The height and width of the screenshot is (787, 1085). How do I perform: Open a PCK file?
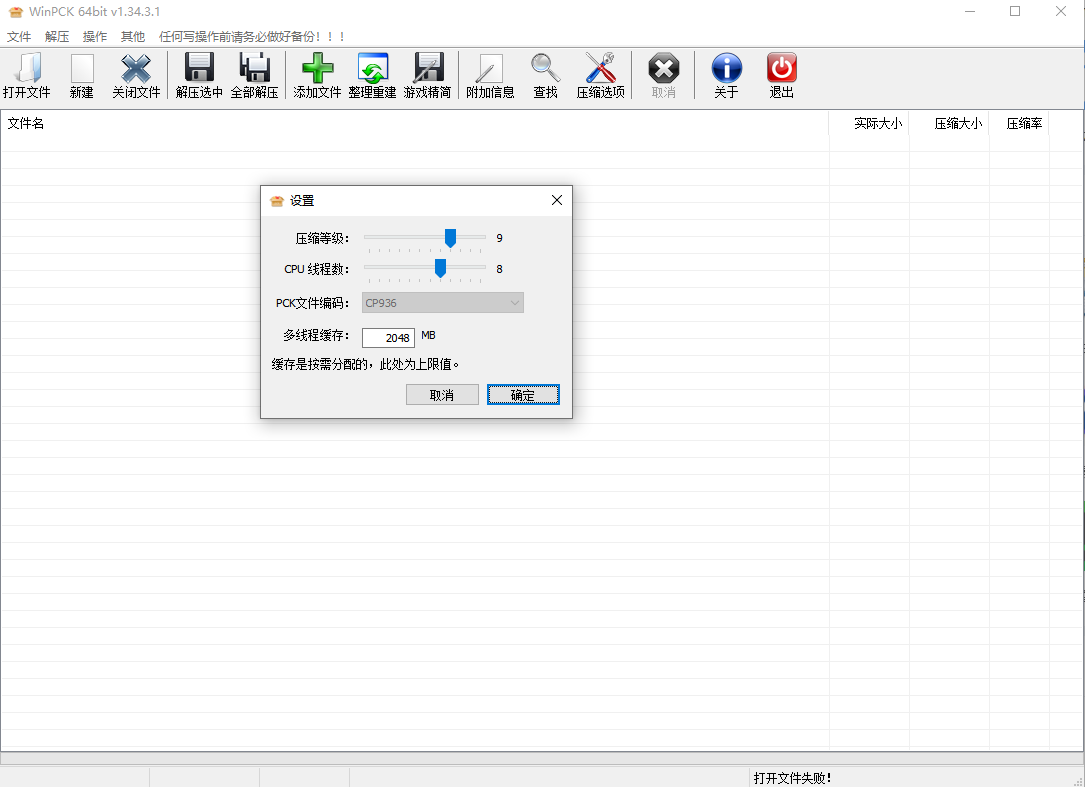point(28,75)
